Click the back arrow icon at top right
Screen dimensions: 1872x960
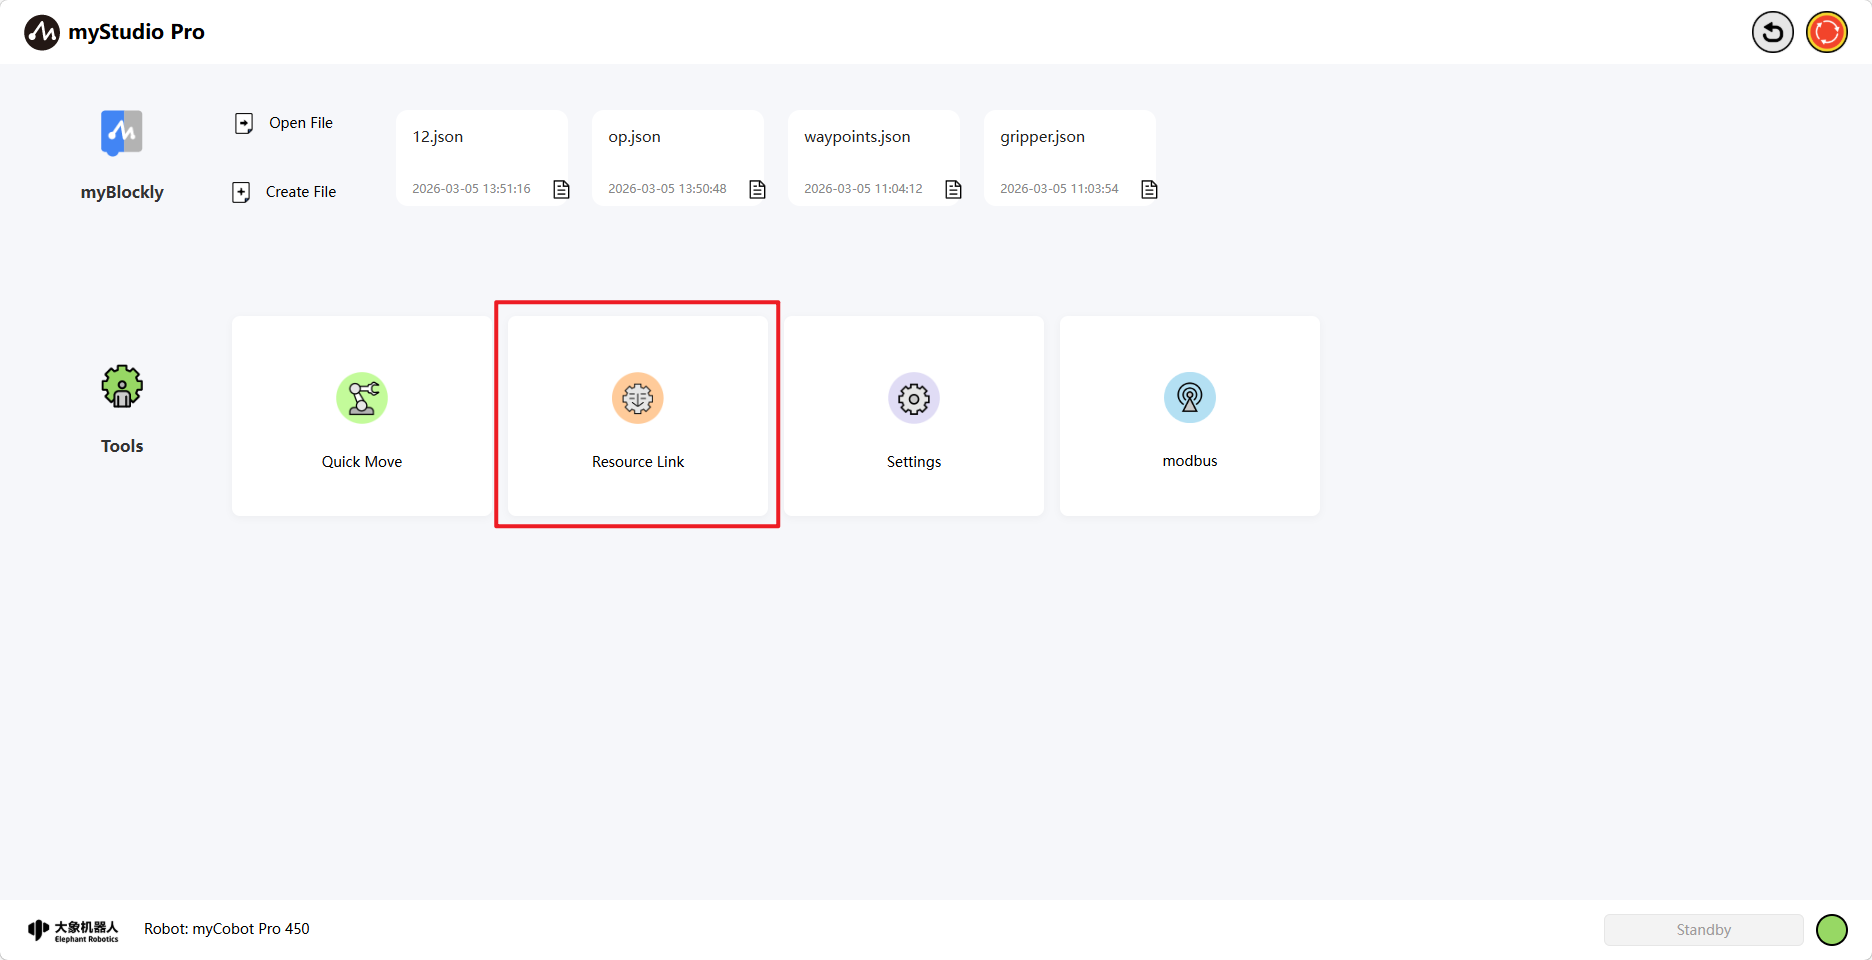pos(1772,32)
